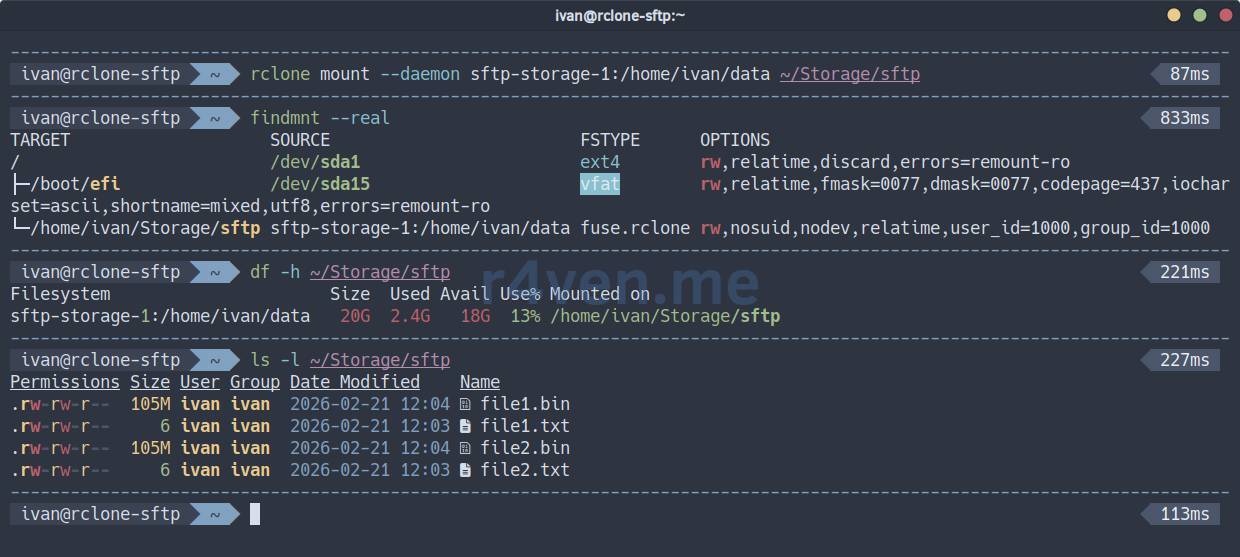Click the Date Modified column header

[354, 382]
